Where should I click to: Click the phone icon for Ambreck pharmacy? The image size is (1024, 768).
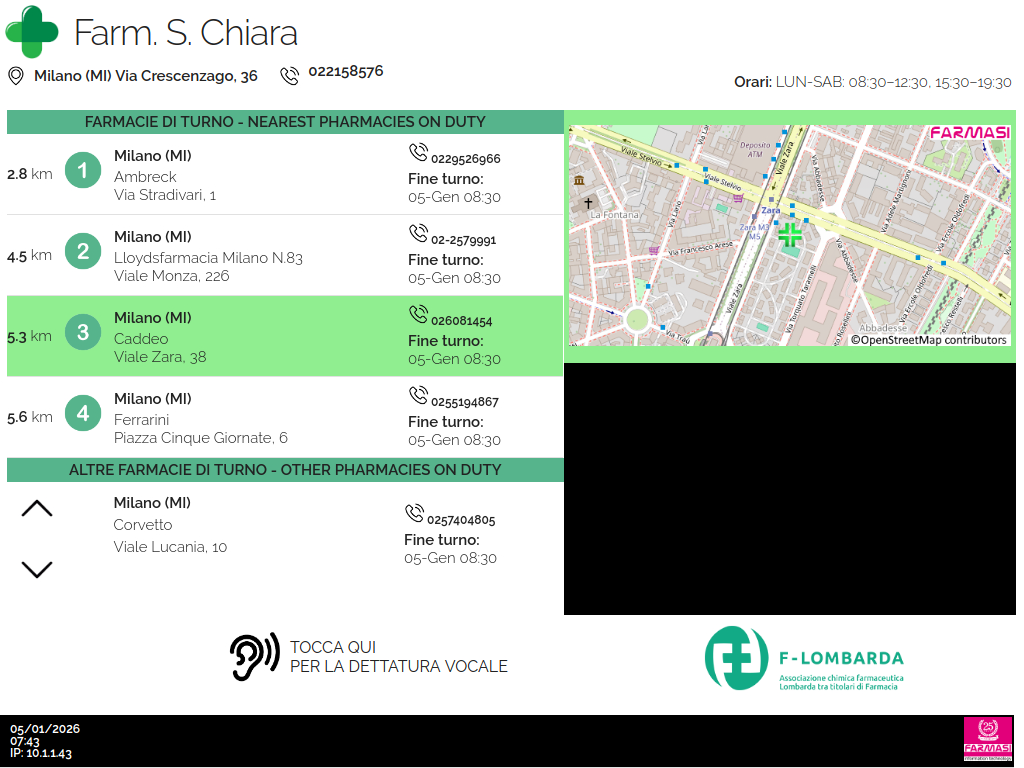tap(418, 153)
